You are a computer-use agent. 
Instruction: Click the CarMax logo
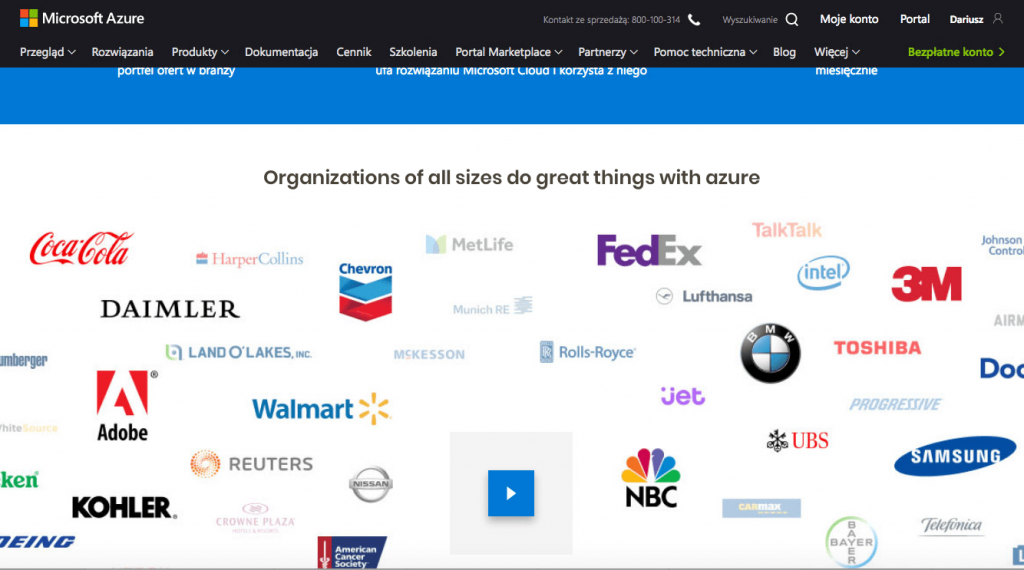pyautogui.click(x=761, y=508)
